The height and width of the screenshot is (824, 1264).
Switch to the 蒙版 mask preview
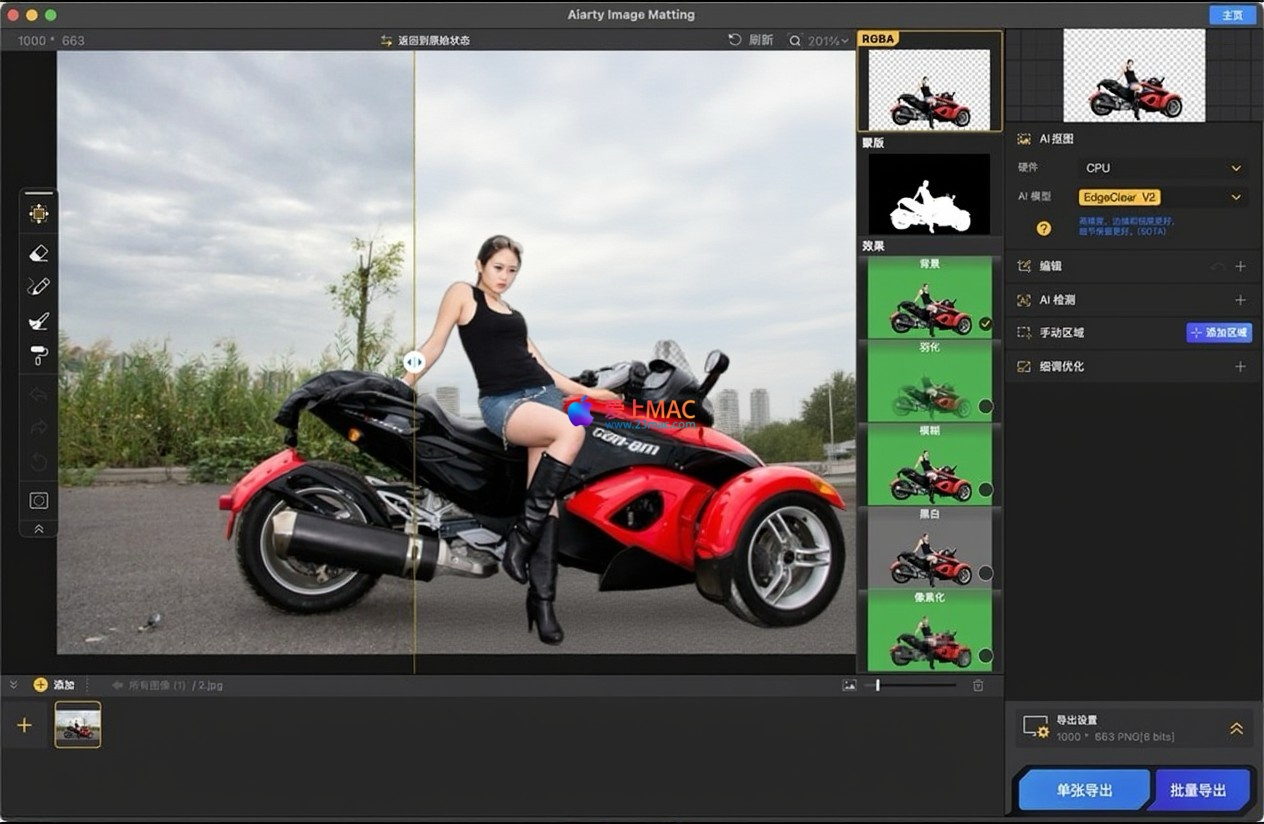tap(929, 194)
